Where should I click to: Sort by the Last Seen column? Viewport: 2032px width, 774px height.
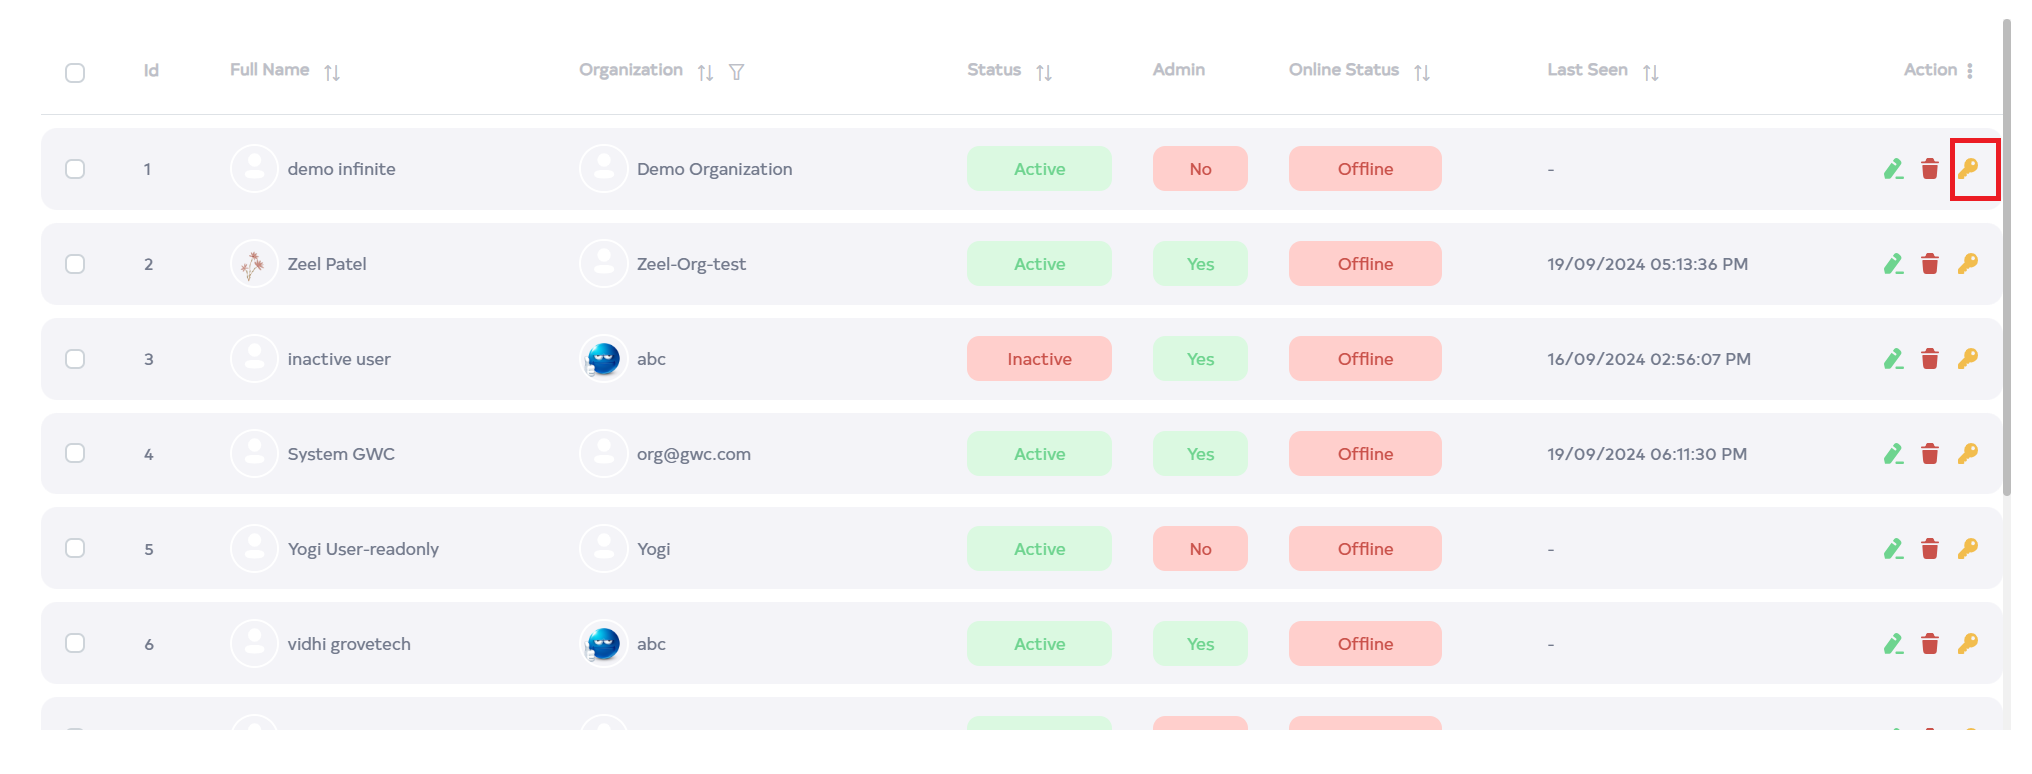pos(1650,72)
